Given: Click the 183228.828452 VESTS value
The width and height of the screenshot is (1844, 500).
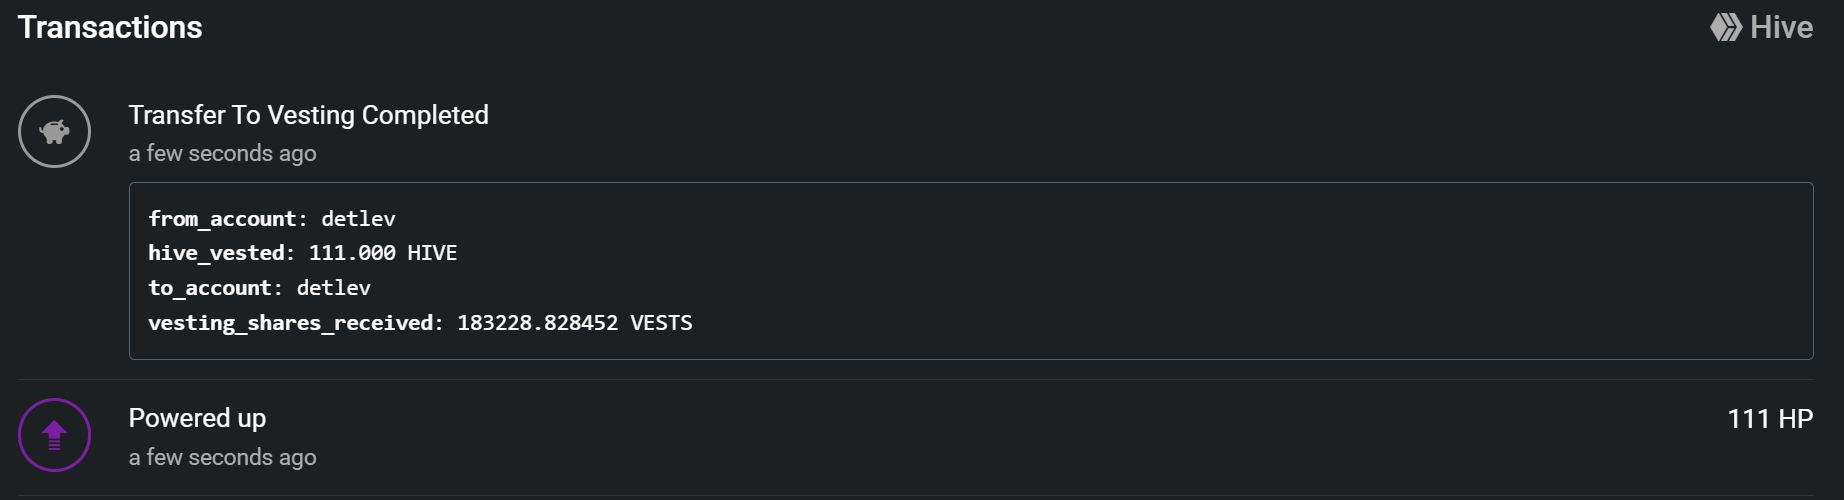Looking at the screenshot, I should point(574,323).
